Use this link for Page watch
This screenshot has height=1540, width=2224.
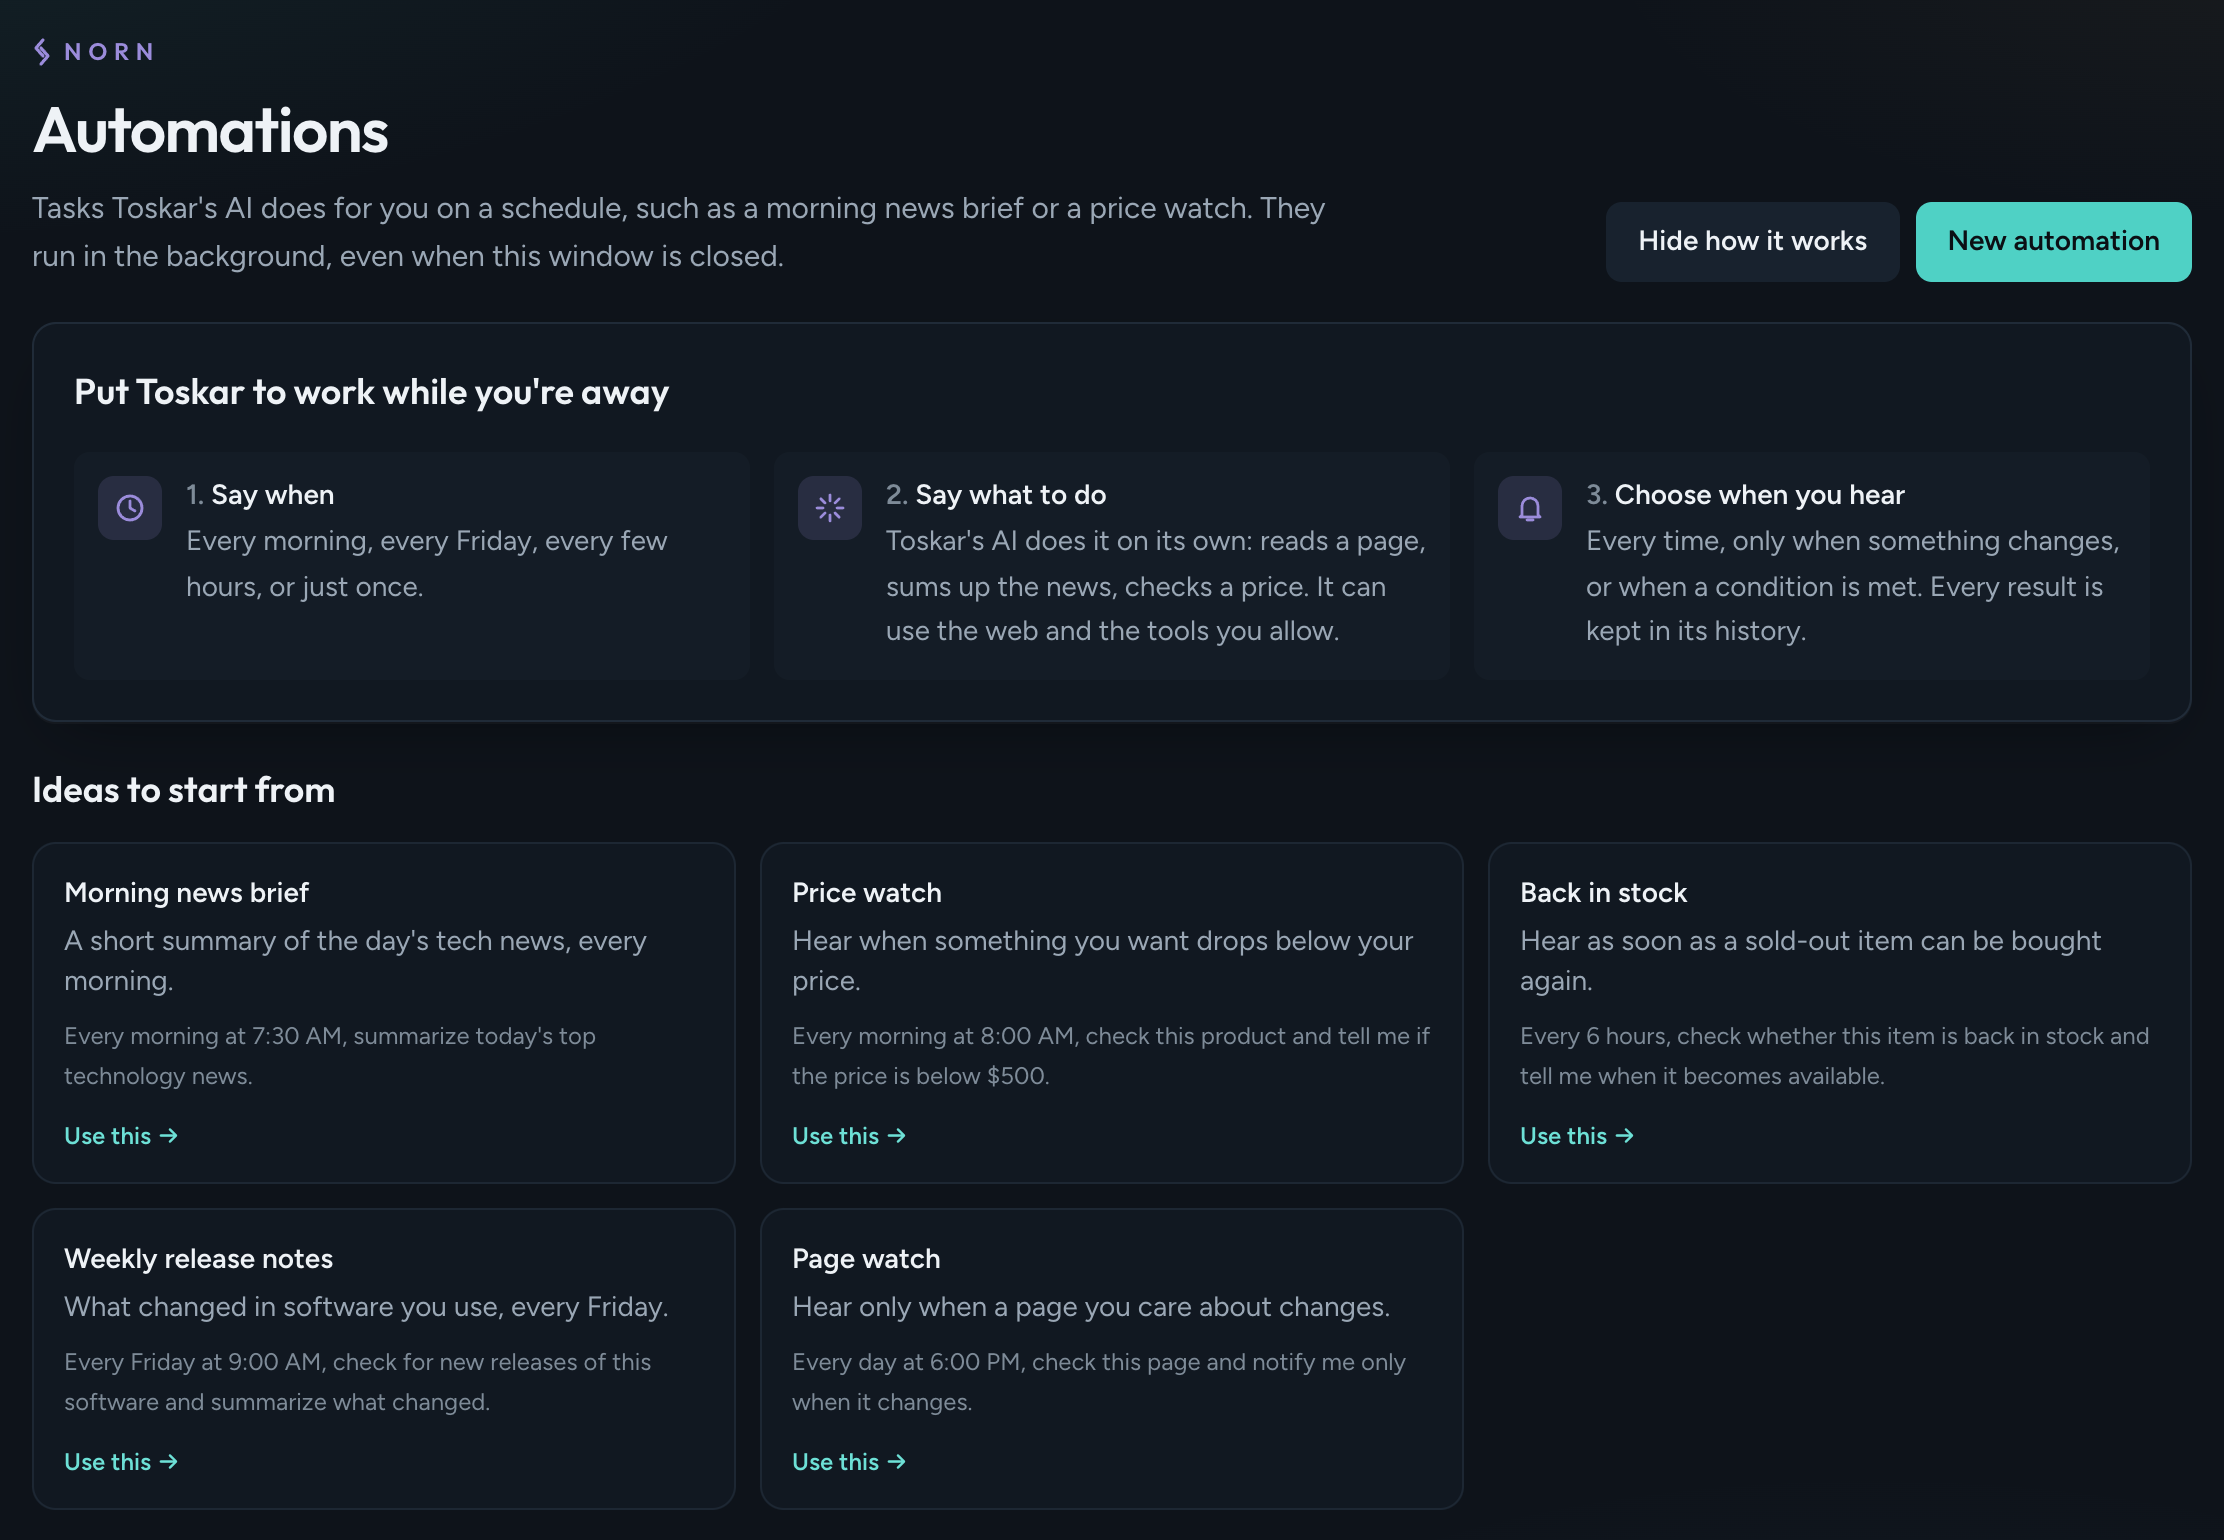[x=849, y=1462]
